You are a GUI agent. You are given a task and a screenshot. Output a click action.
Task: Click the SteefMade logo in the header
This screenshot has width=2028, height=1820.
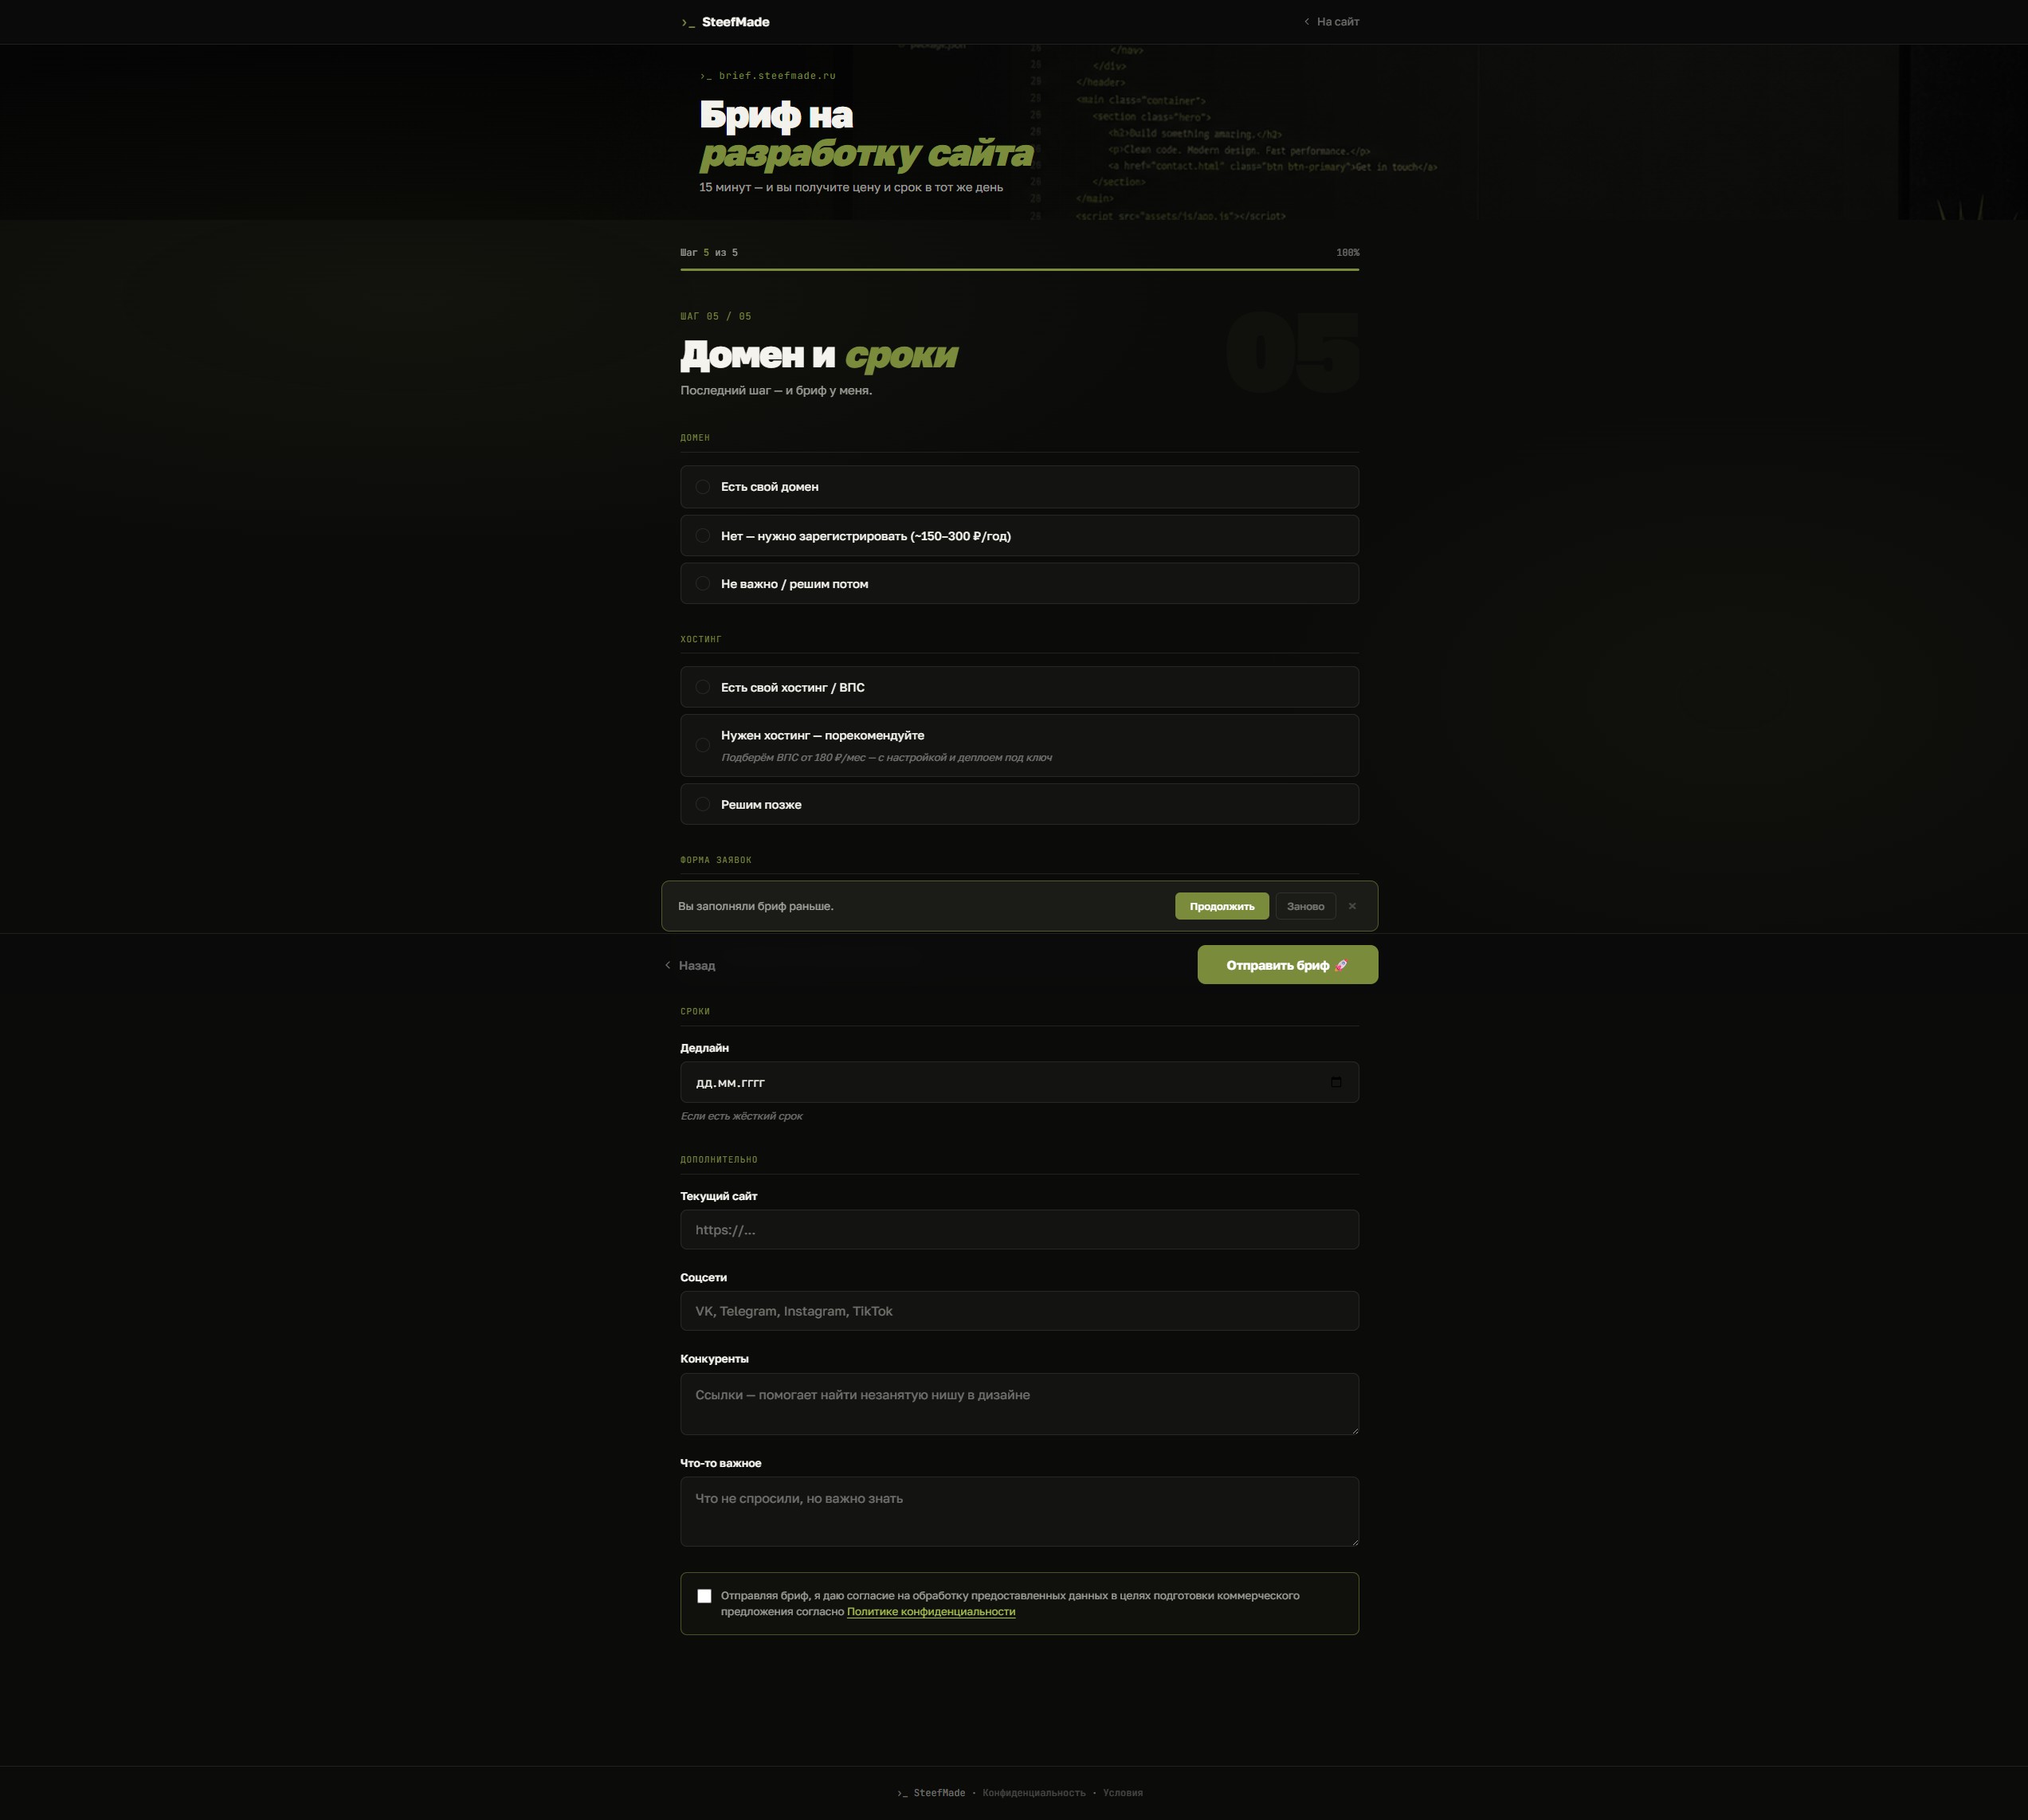pyautogui.click(x=725, y=22)
